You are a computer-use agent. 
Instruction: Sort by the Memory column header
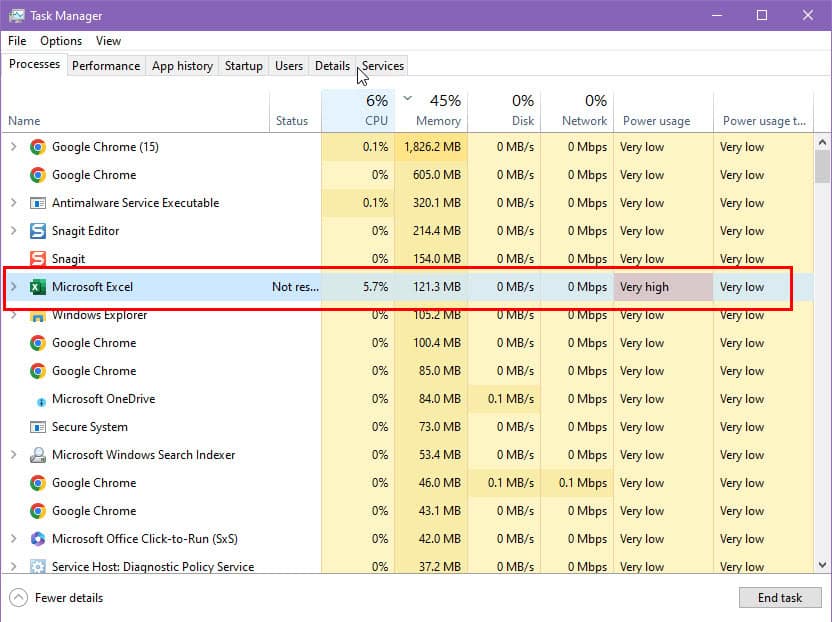431,111
